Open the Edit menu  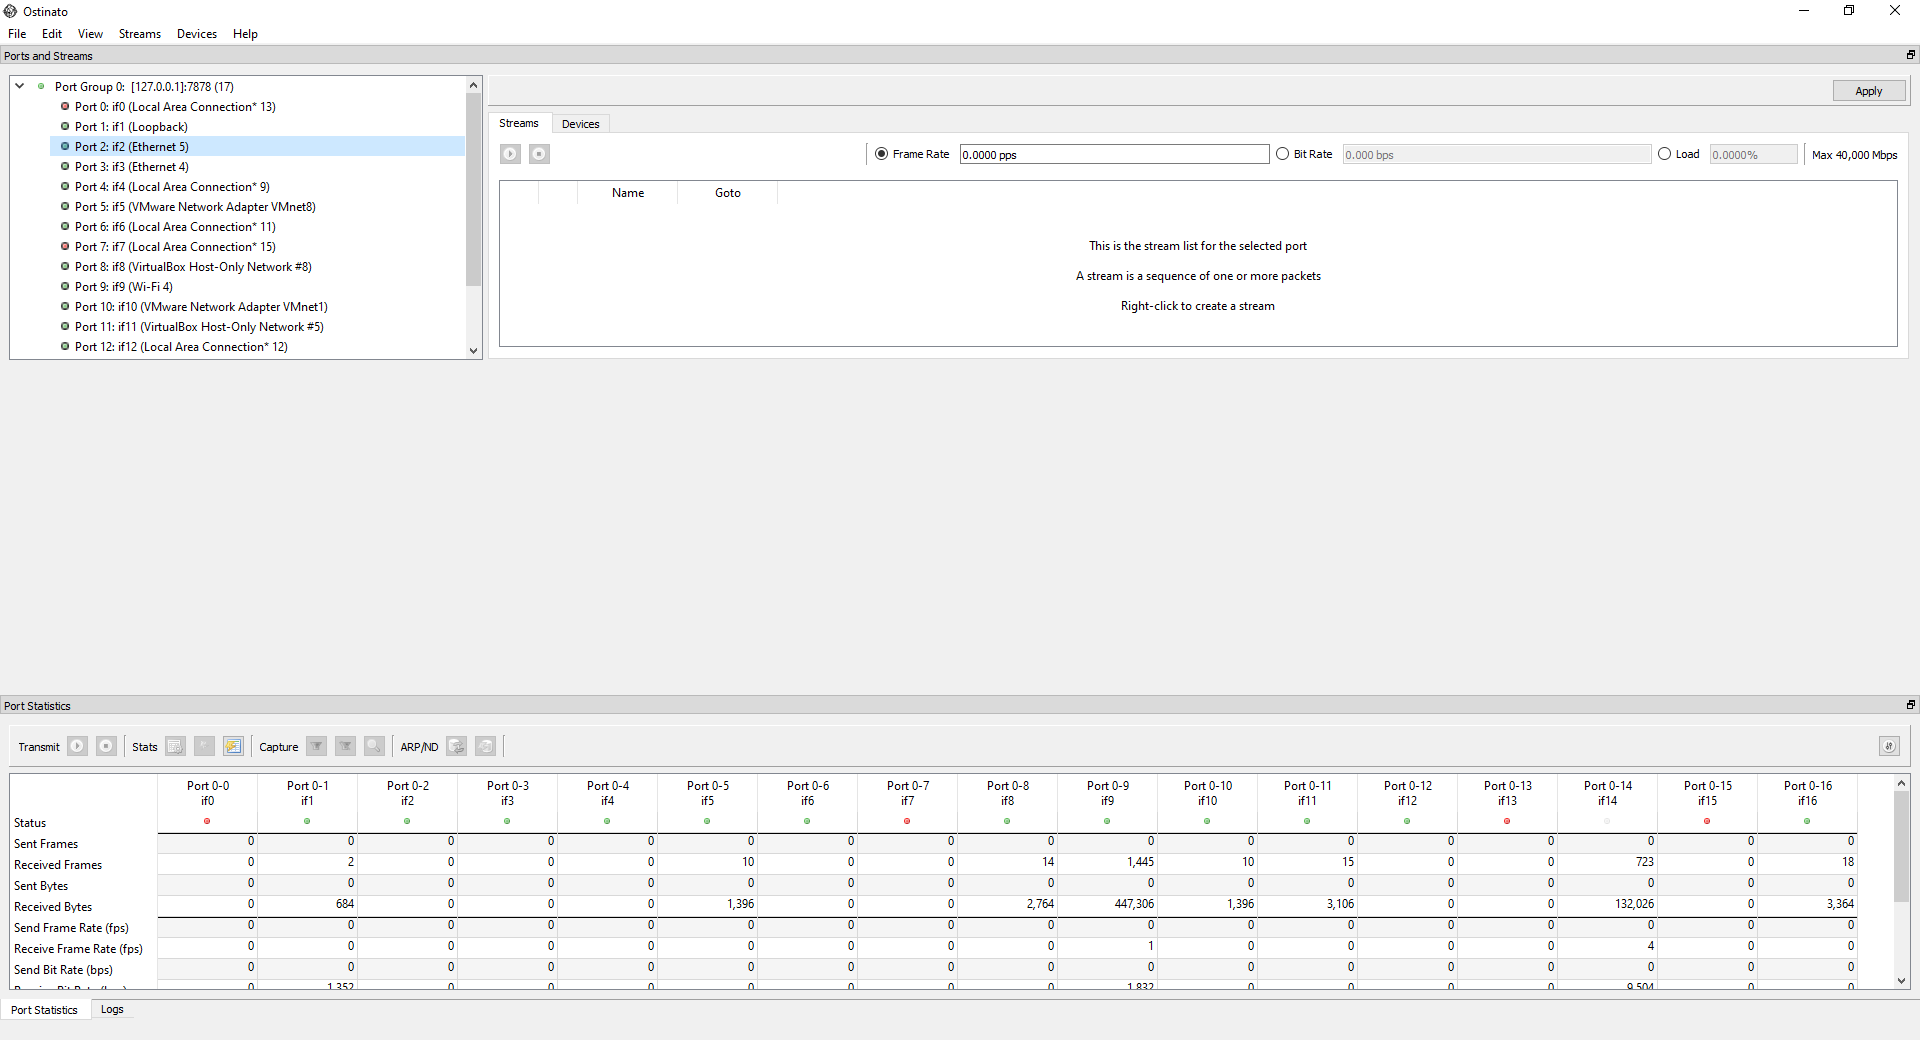(x=52, y=34)
